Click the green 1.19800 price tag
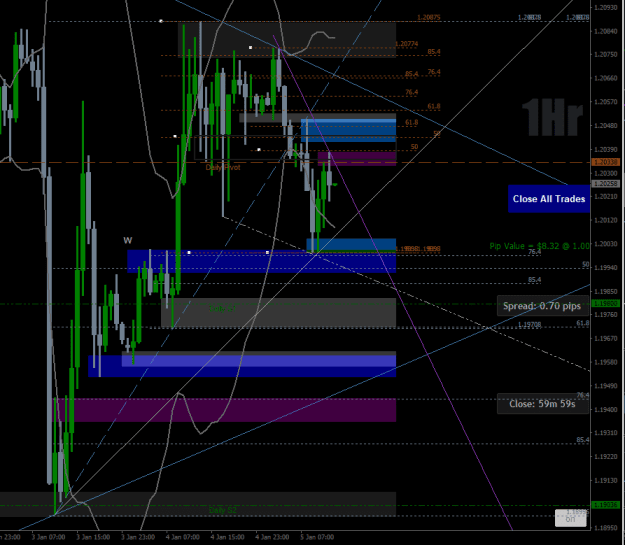This screenshot has height=545, width=625. tap(606, 303)
